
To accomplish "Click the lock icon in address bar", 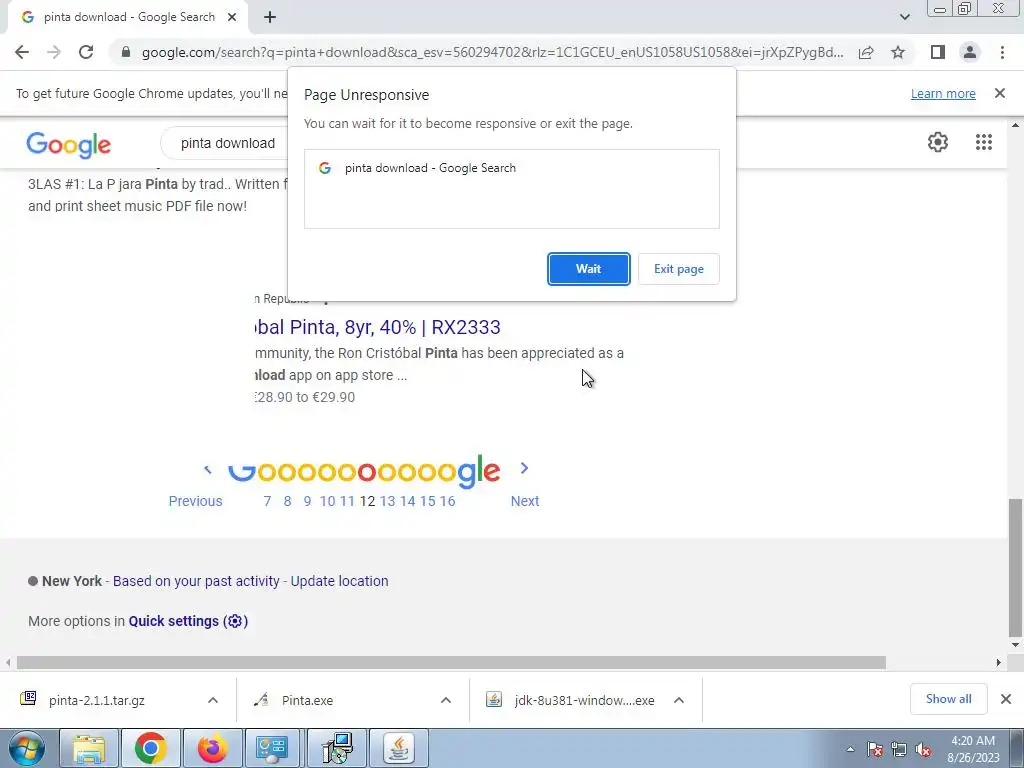I will (x=125, y=52).
